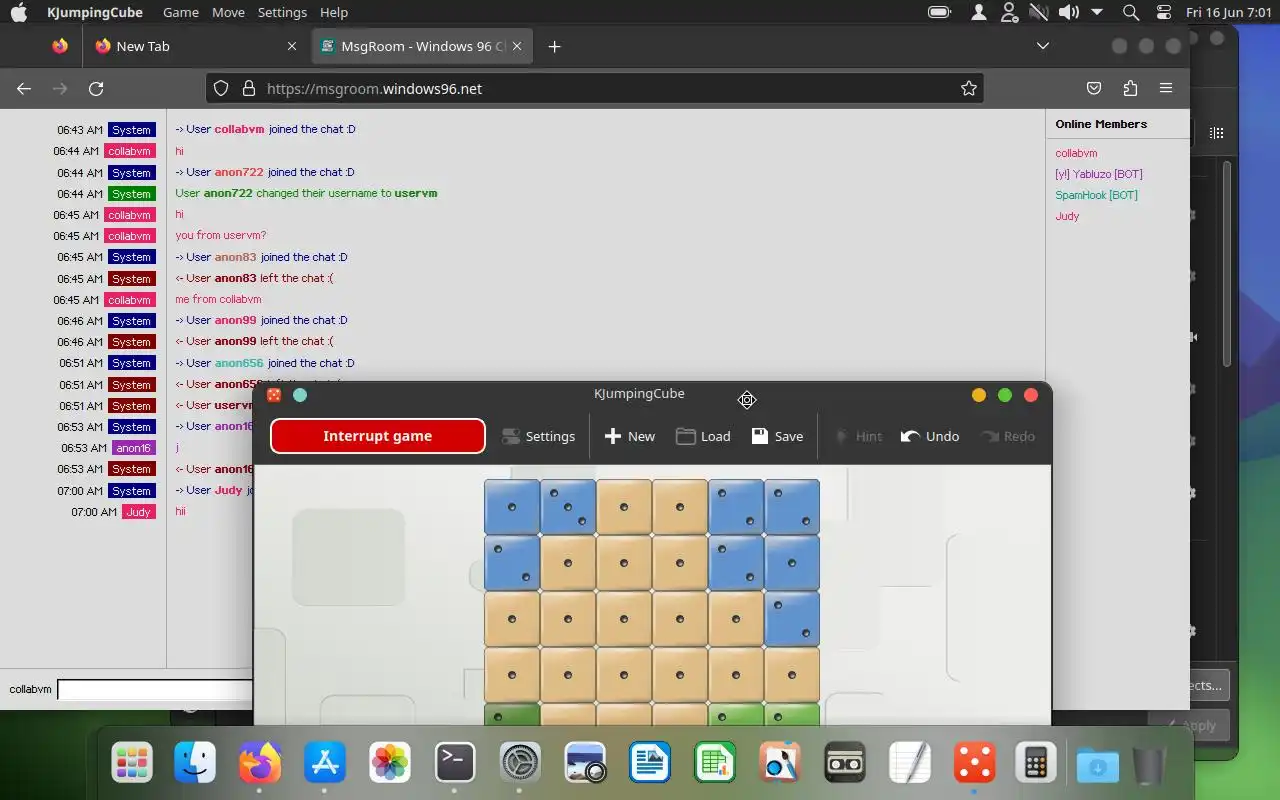Bookmark this page with the star
The image size is (1280, 800).
coord(968,88)
